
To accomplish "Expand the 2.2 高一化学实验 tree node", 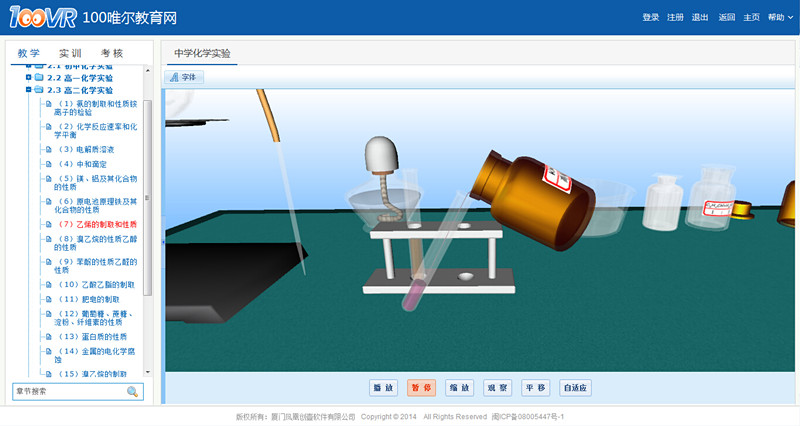I will tap(29, 77).
